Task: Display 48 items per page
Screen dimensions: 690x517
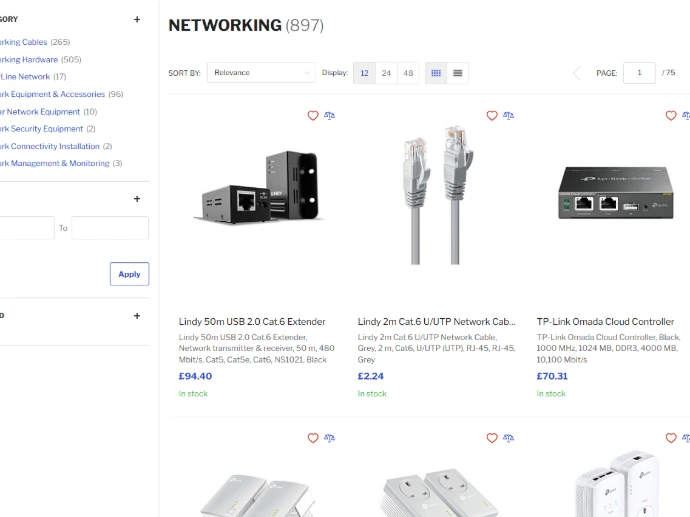Action: (x=408, y=73)
